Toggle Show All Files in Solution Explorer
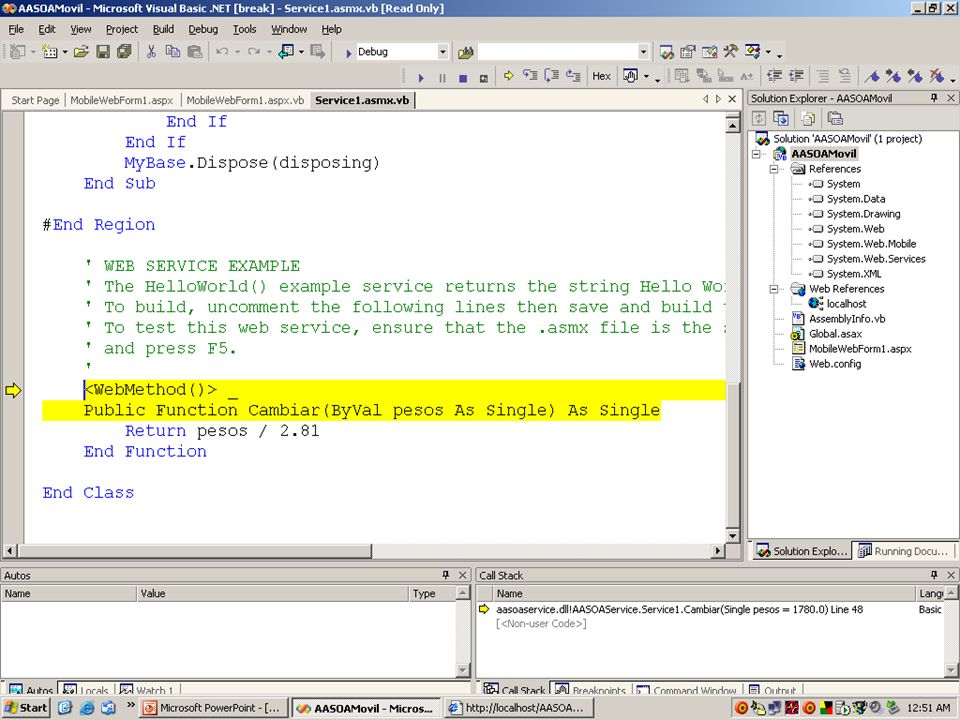Viewport: 960px width, 720px height. [x=809, y=119]
